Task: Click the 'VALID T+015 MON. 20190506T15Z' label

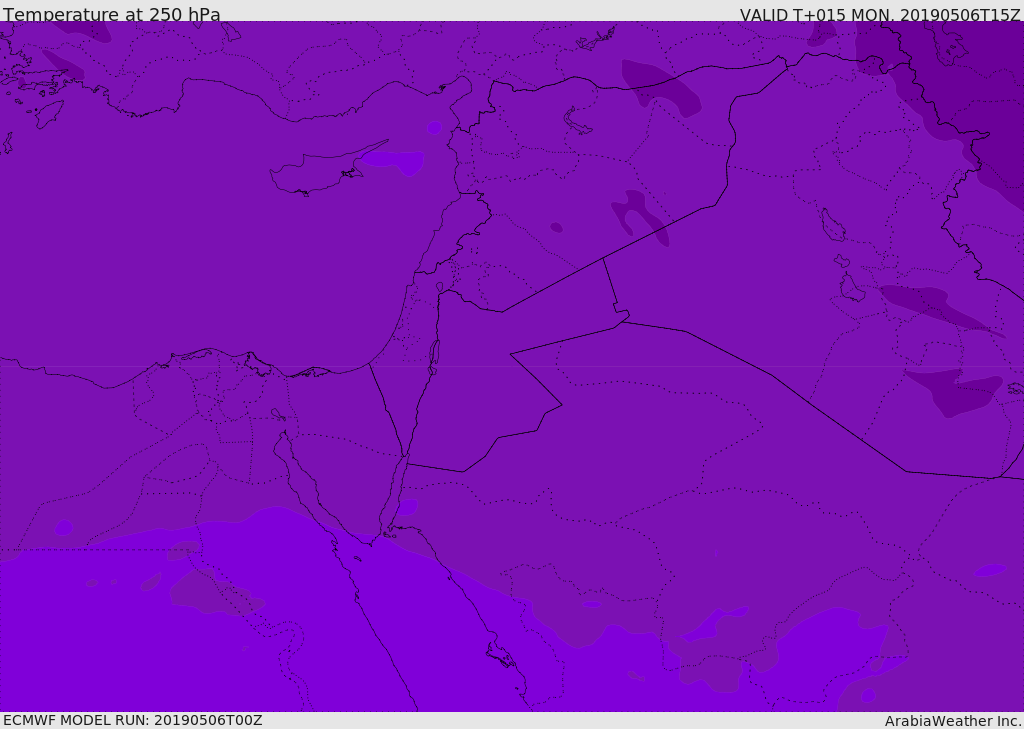Action: point(880,14)
